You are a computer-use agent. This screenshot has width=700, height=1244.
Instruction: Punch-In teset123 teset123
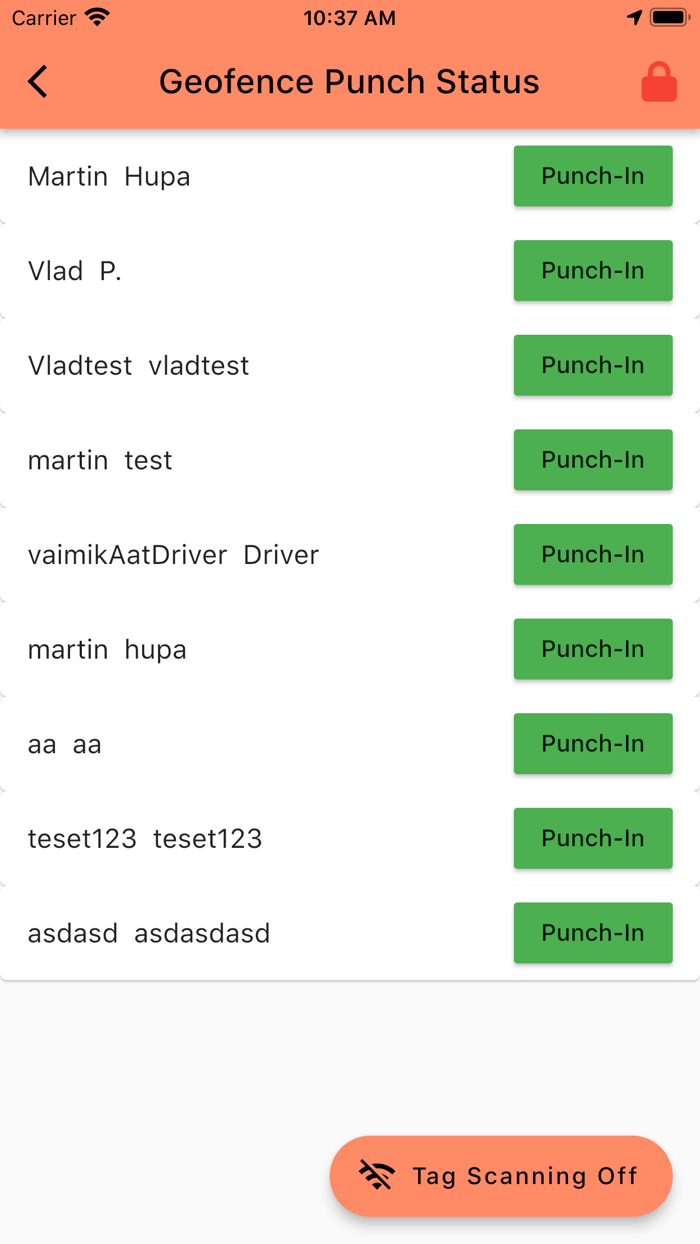[592, 838]
